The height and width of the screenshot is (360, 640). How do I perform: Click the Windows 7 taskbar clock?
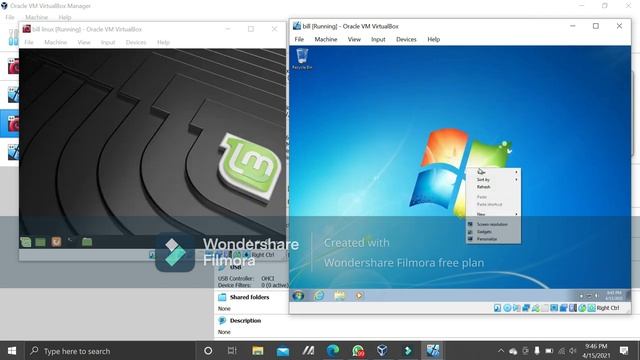click(613, 296)
